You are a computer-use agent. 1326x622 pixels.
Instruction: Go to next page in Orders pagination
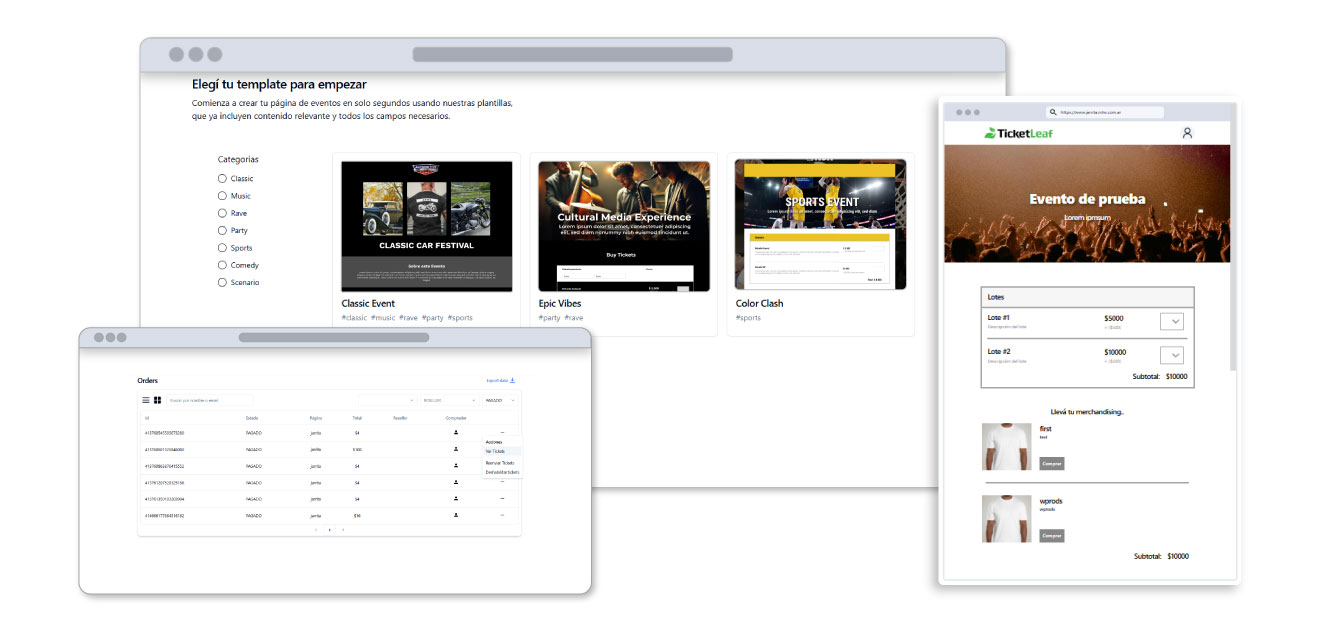tap(343, 529)
